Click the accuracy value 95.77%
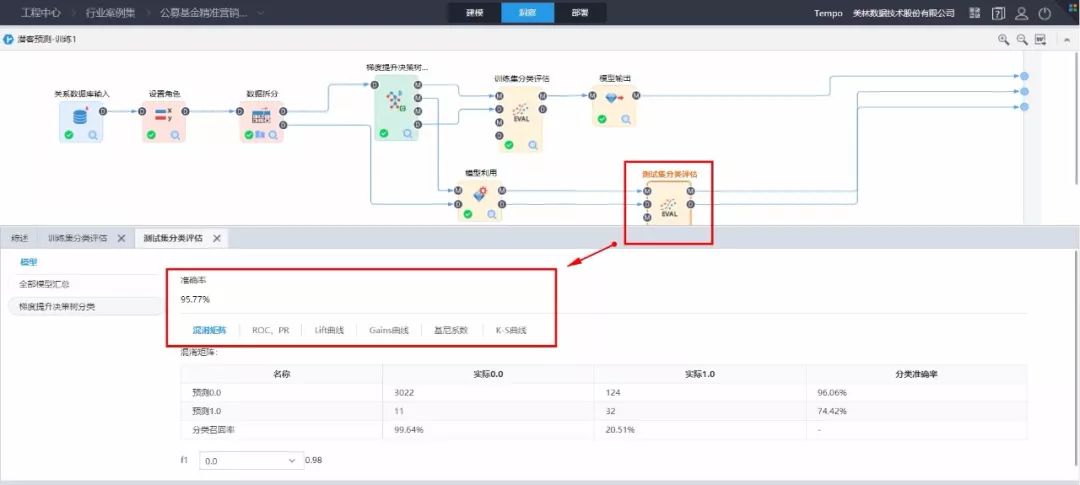The height and width of the screenshot is (485, 1080). coord(195,300)
